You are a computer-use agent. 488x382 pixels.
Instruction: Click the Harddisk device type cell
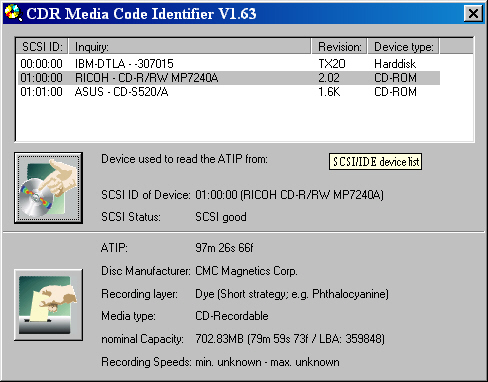tap(395, 64)
